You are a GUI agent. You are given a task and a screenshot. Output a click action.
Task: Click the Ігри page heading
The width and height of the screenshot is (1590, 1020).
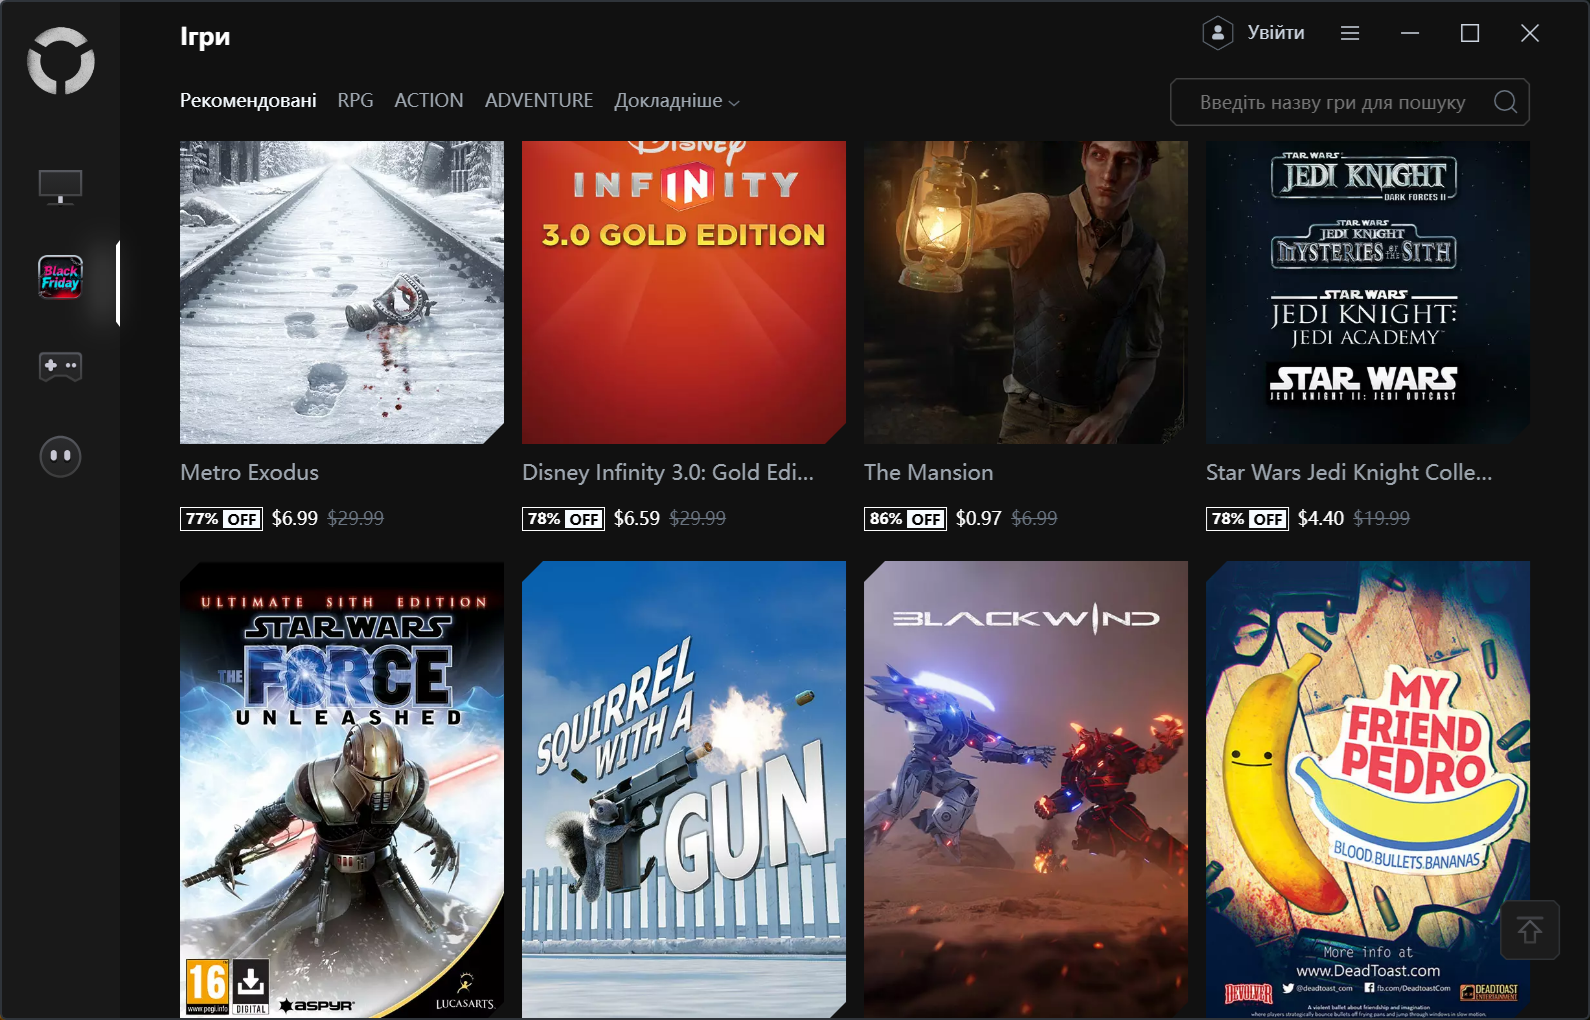tap(205, 37)
